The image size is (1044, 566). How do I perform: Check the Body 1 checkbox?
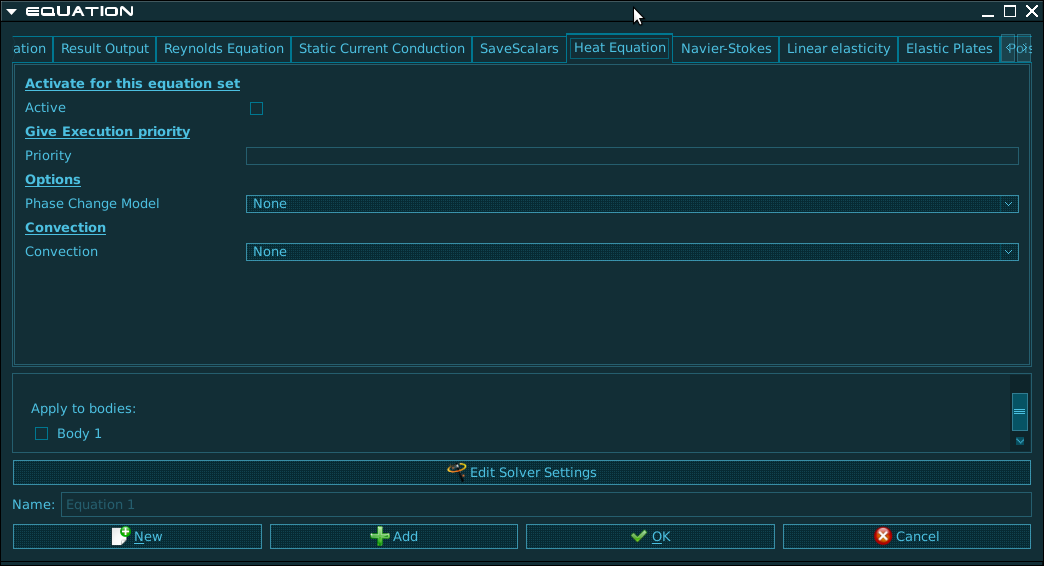click(41, 434)
